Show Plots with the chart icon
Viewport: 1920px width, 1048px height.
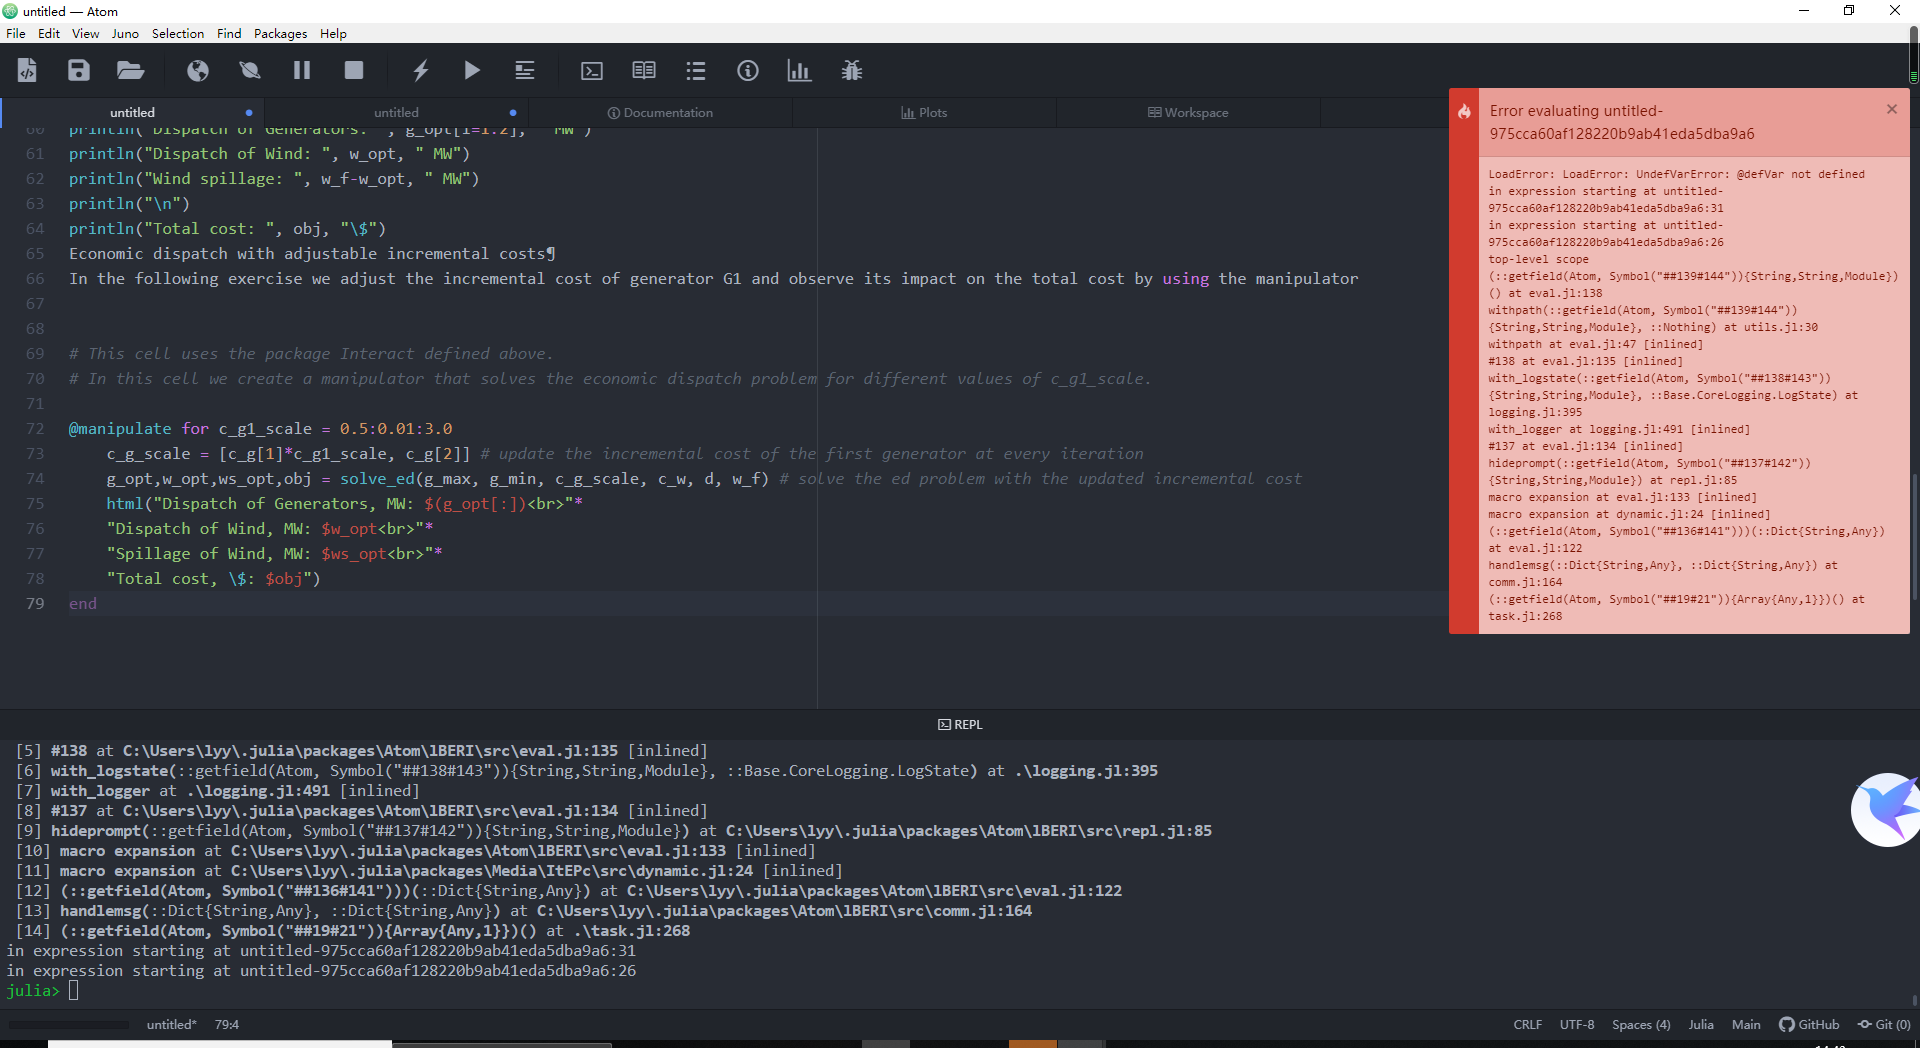pos(799,70)
